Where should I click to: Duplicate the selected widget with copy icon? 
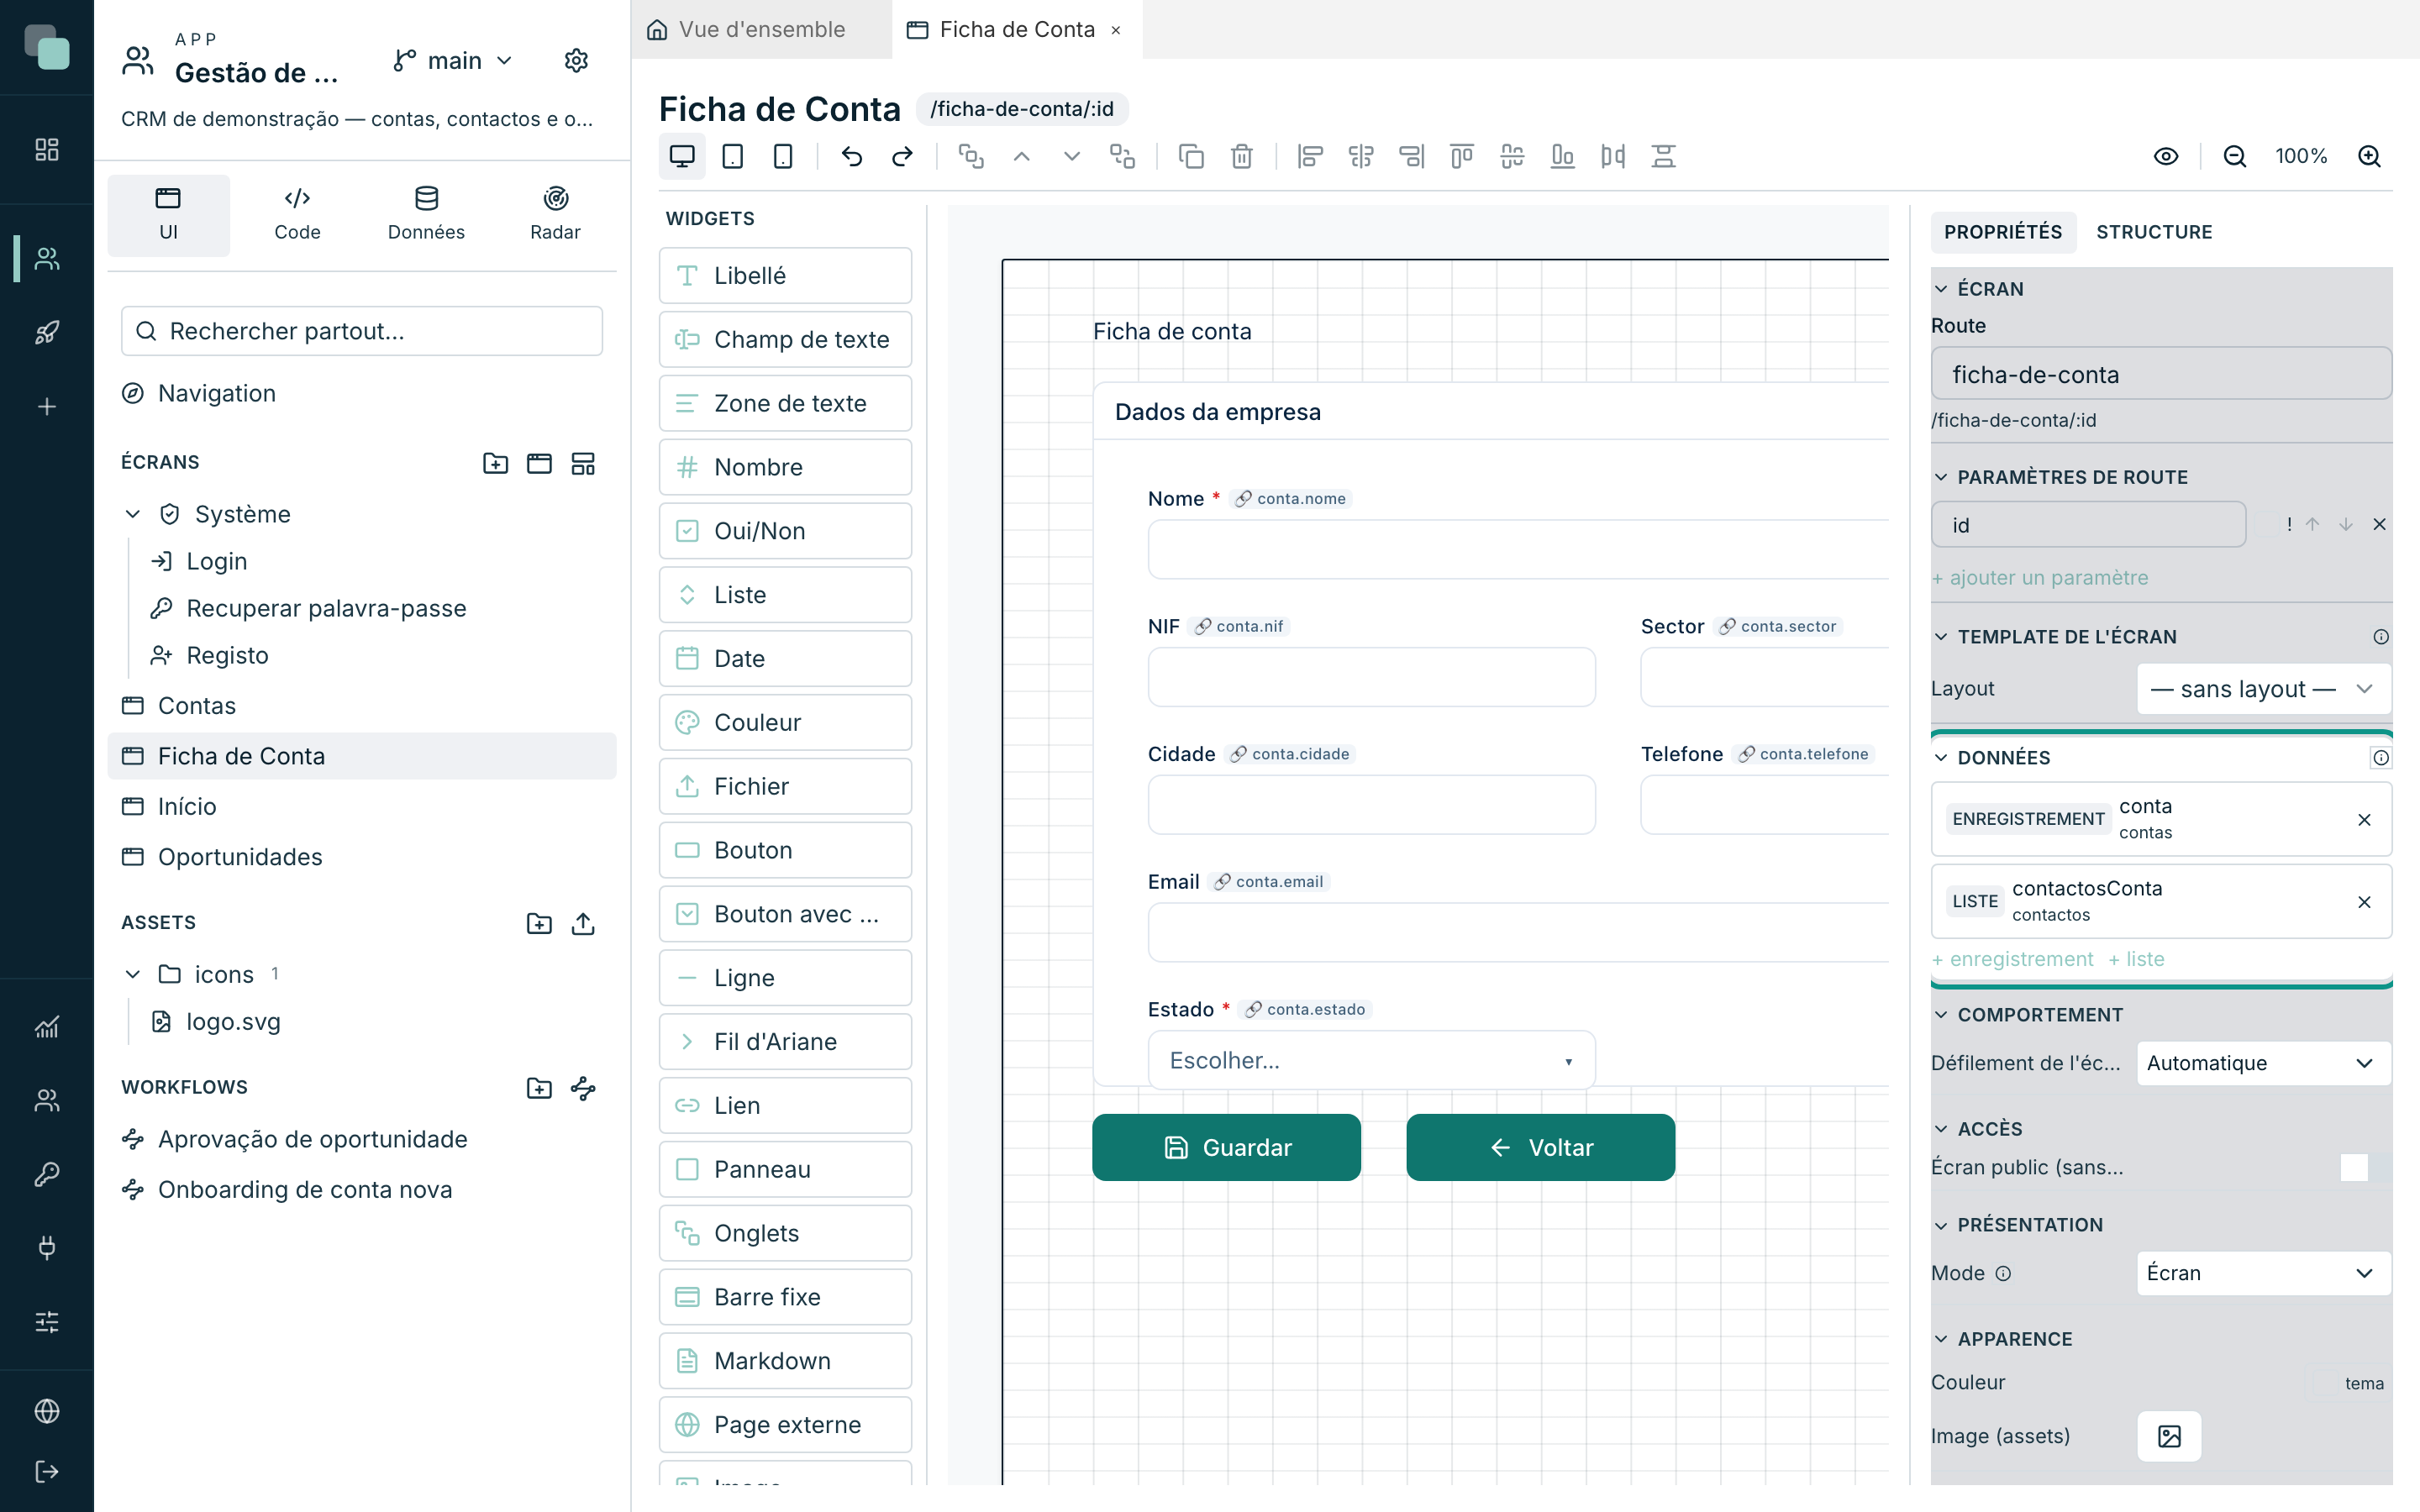coord(1191,156)
